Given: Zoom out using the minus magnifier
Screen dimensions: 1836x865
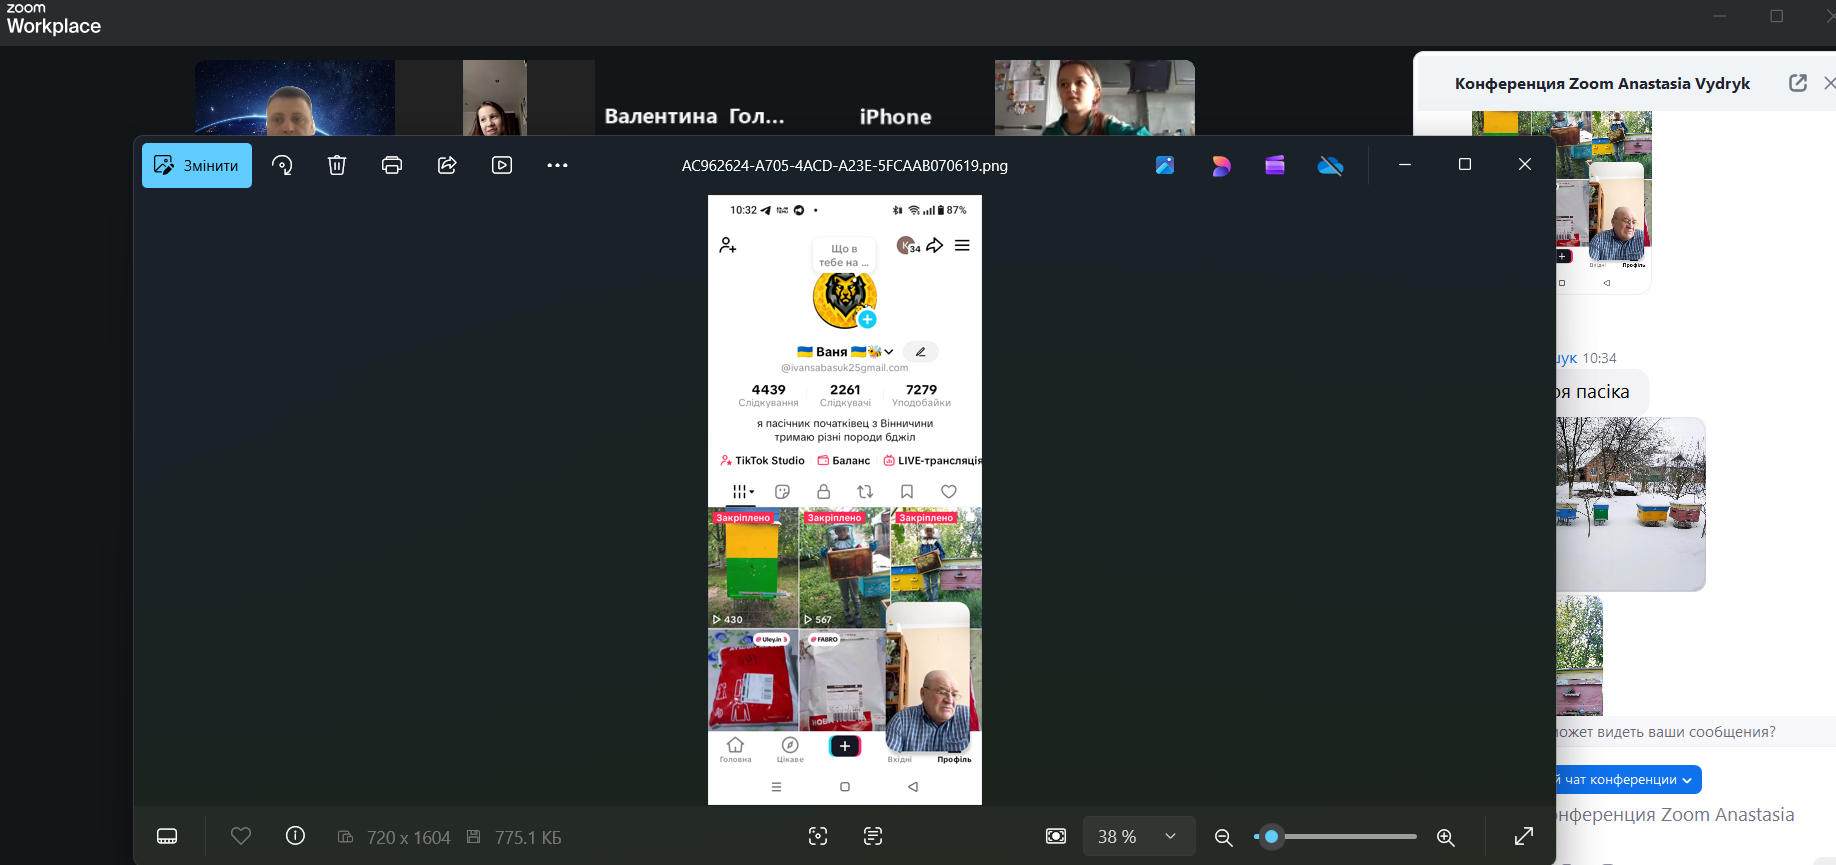Looking at the screenshot, I should tap(1223, 837).
